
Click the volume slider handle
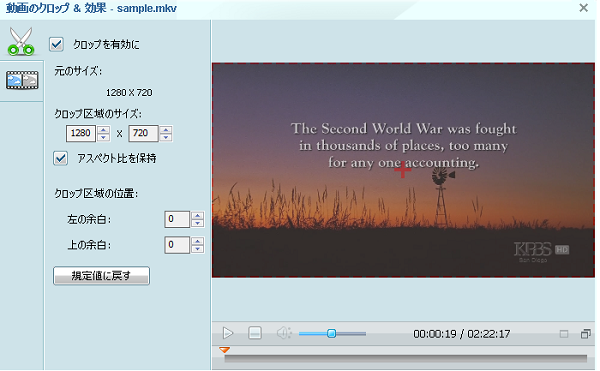(x=332, y=334)
